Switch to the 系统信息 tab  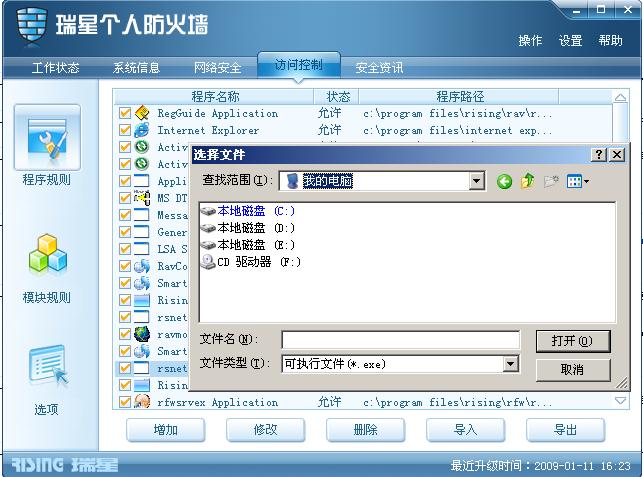[136, 67]
